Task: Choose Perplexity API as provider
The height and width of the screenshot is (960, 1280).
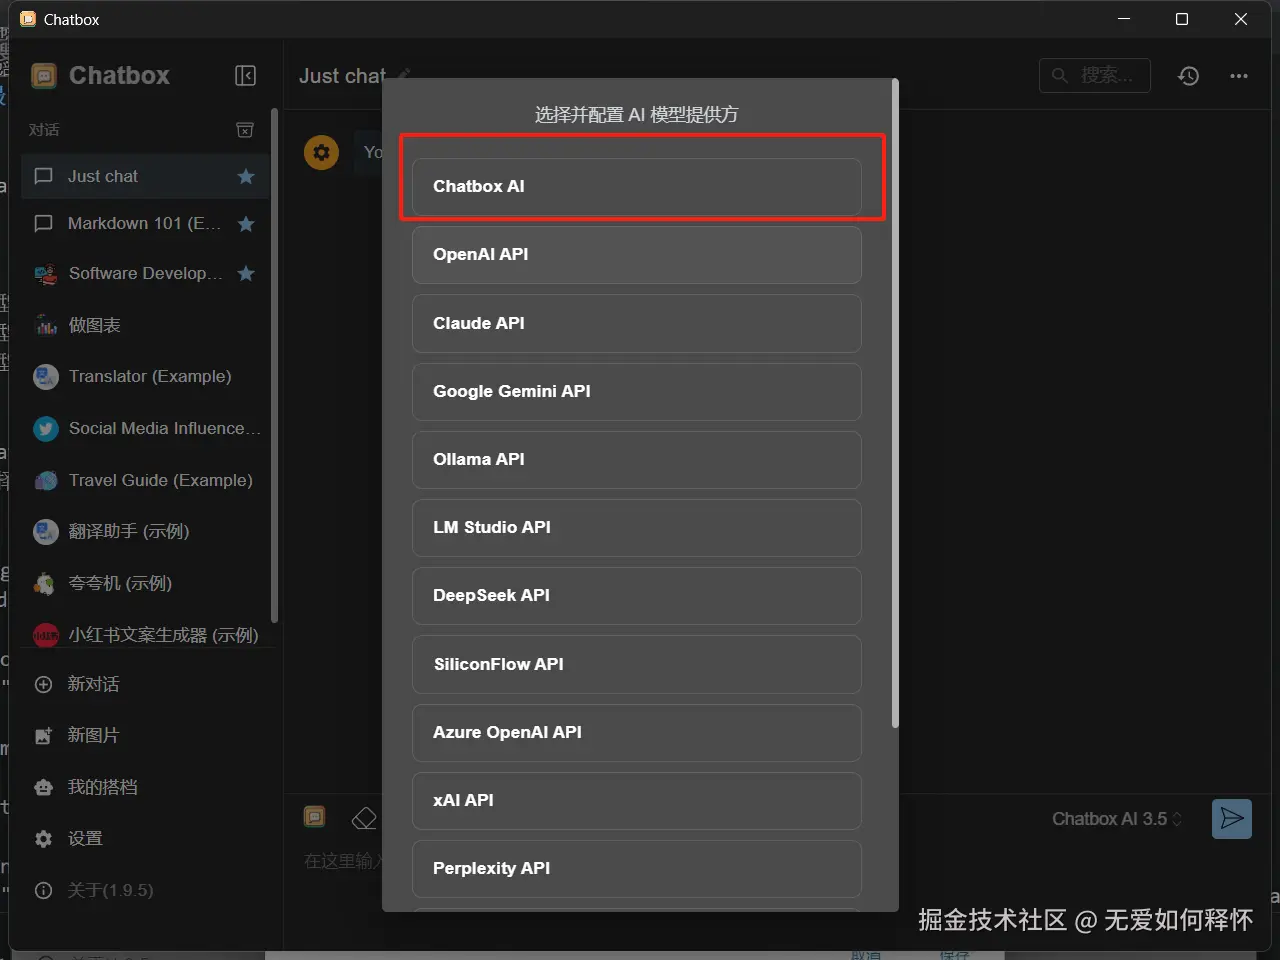Action: pos(637,868)
